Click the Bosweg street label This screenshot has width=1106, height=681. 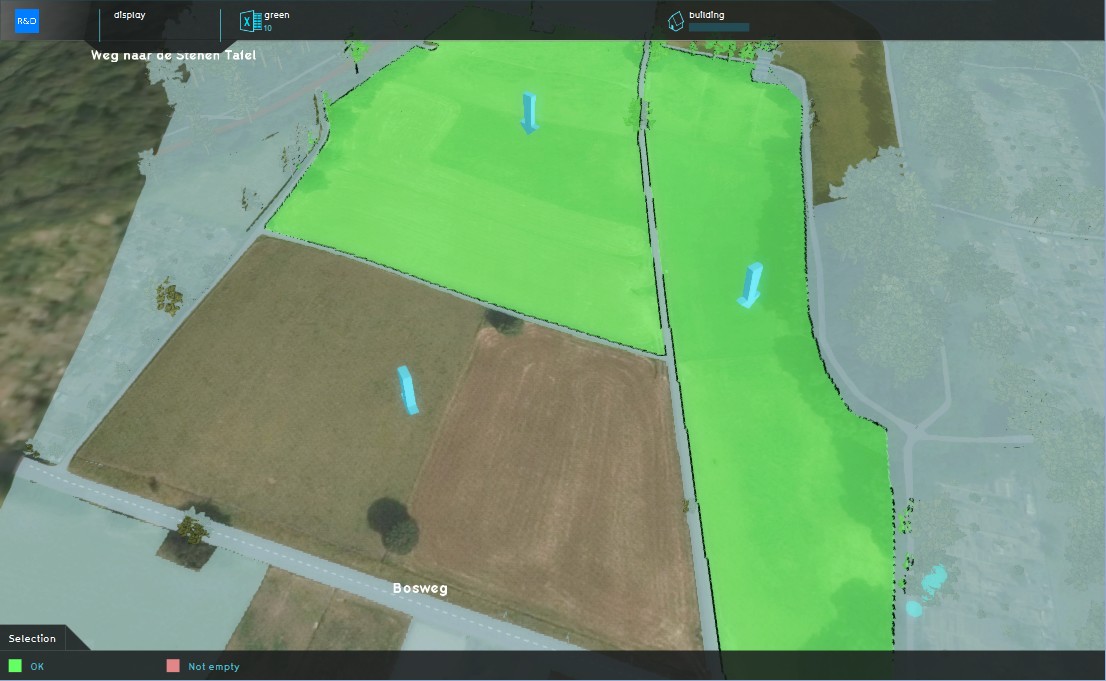click(x=420, y=588)
